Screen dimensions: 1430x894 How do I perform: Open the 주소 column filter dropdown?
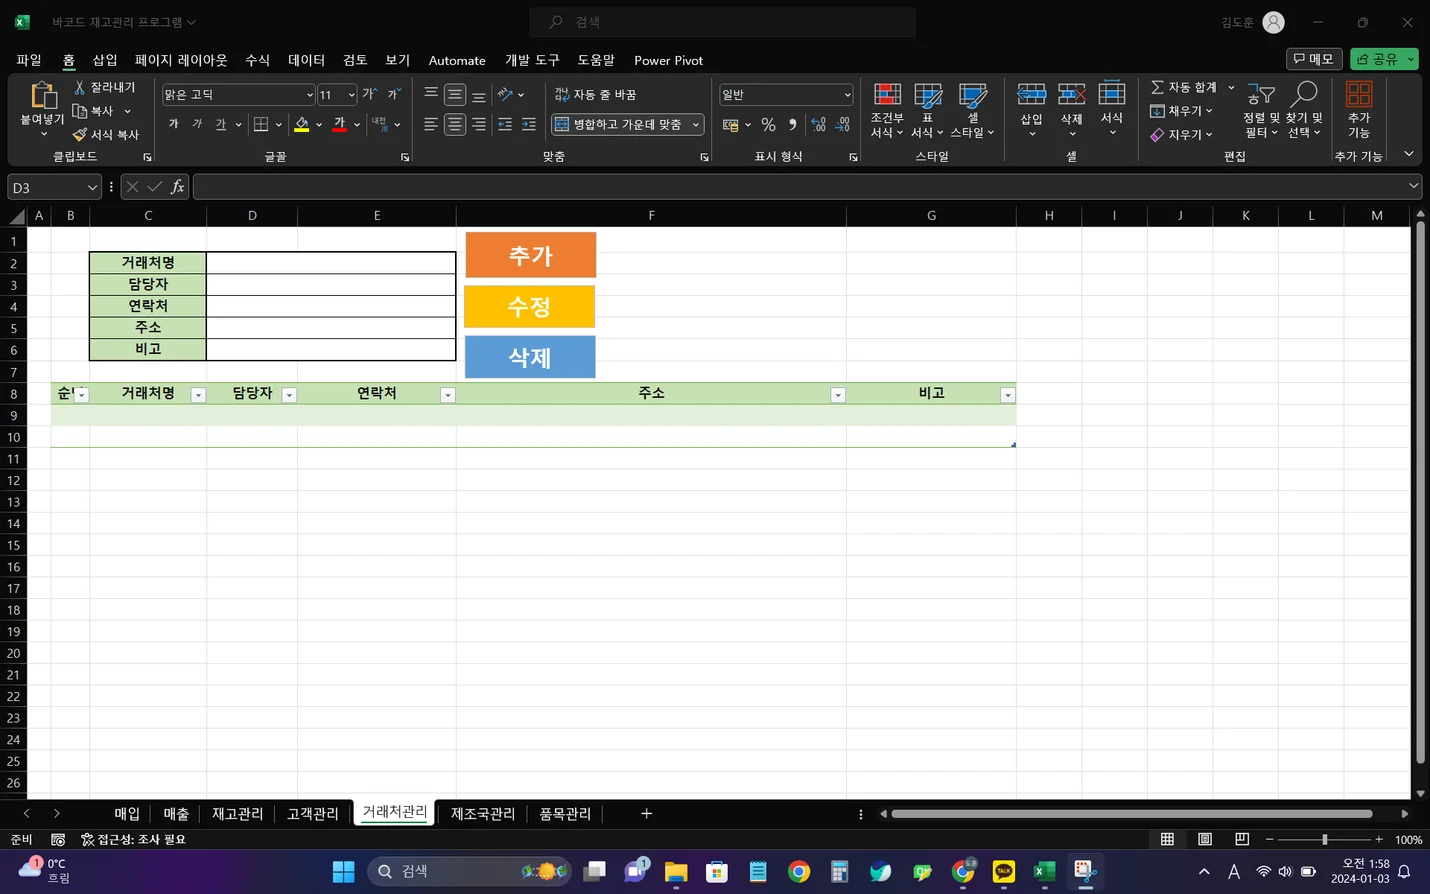coord(838,395)
